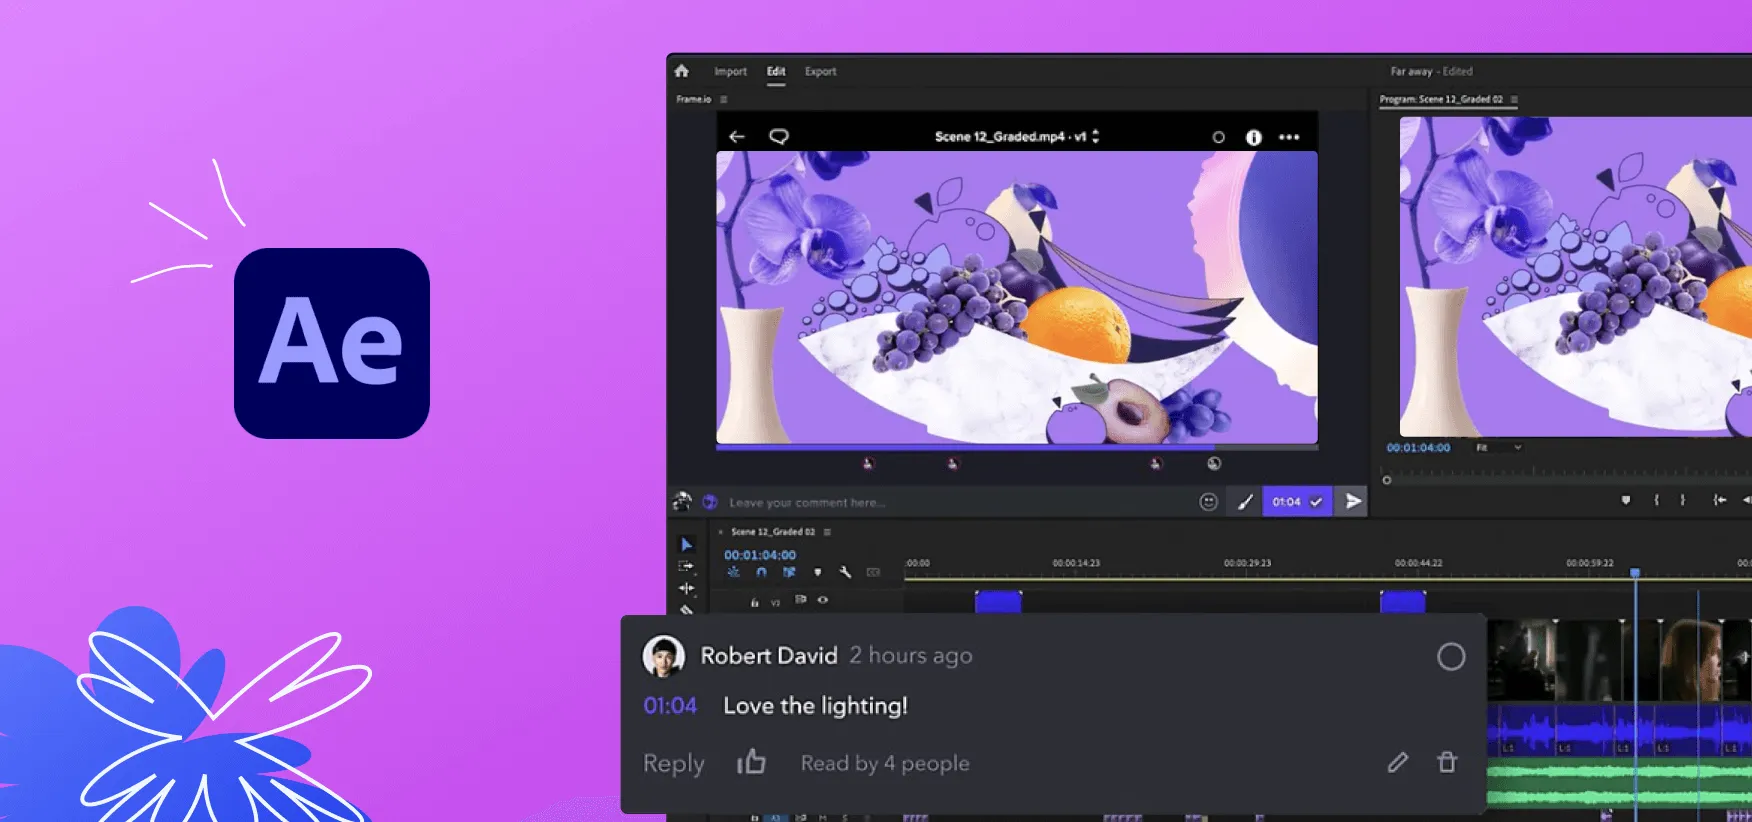Mark In in the Program monitor
Viewport: 1752px width, 822px height.
pos(1656,499)
